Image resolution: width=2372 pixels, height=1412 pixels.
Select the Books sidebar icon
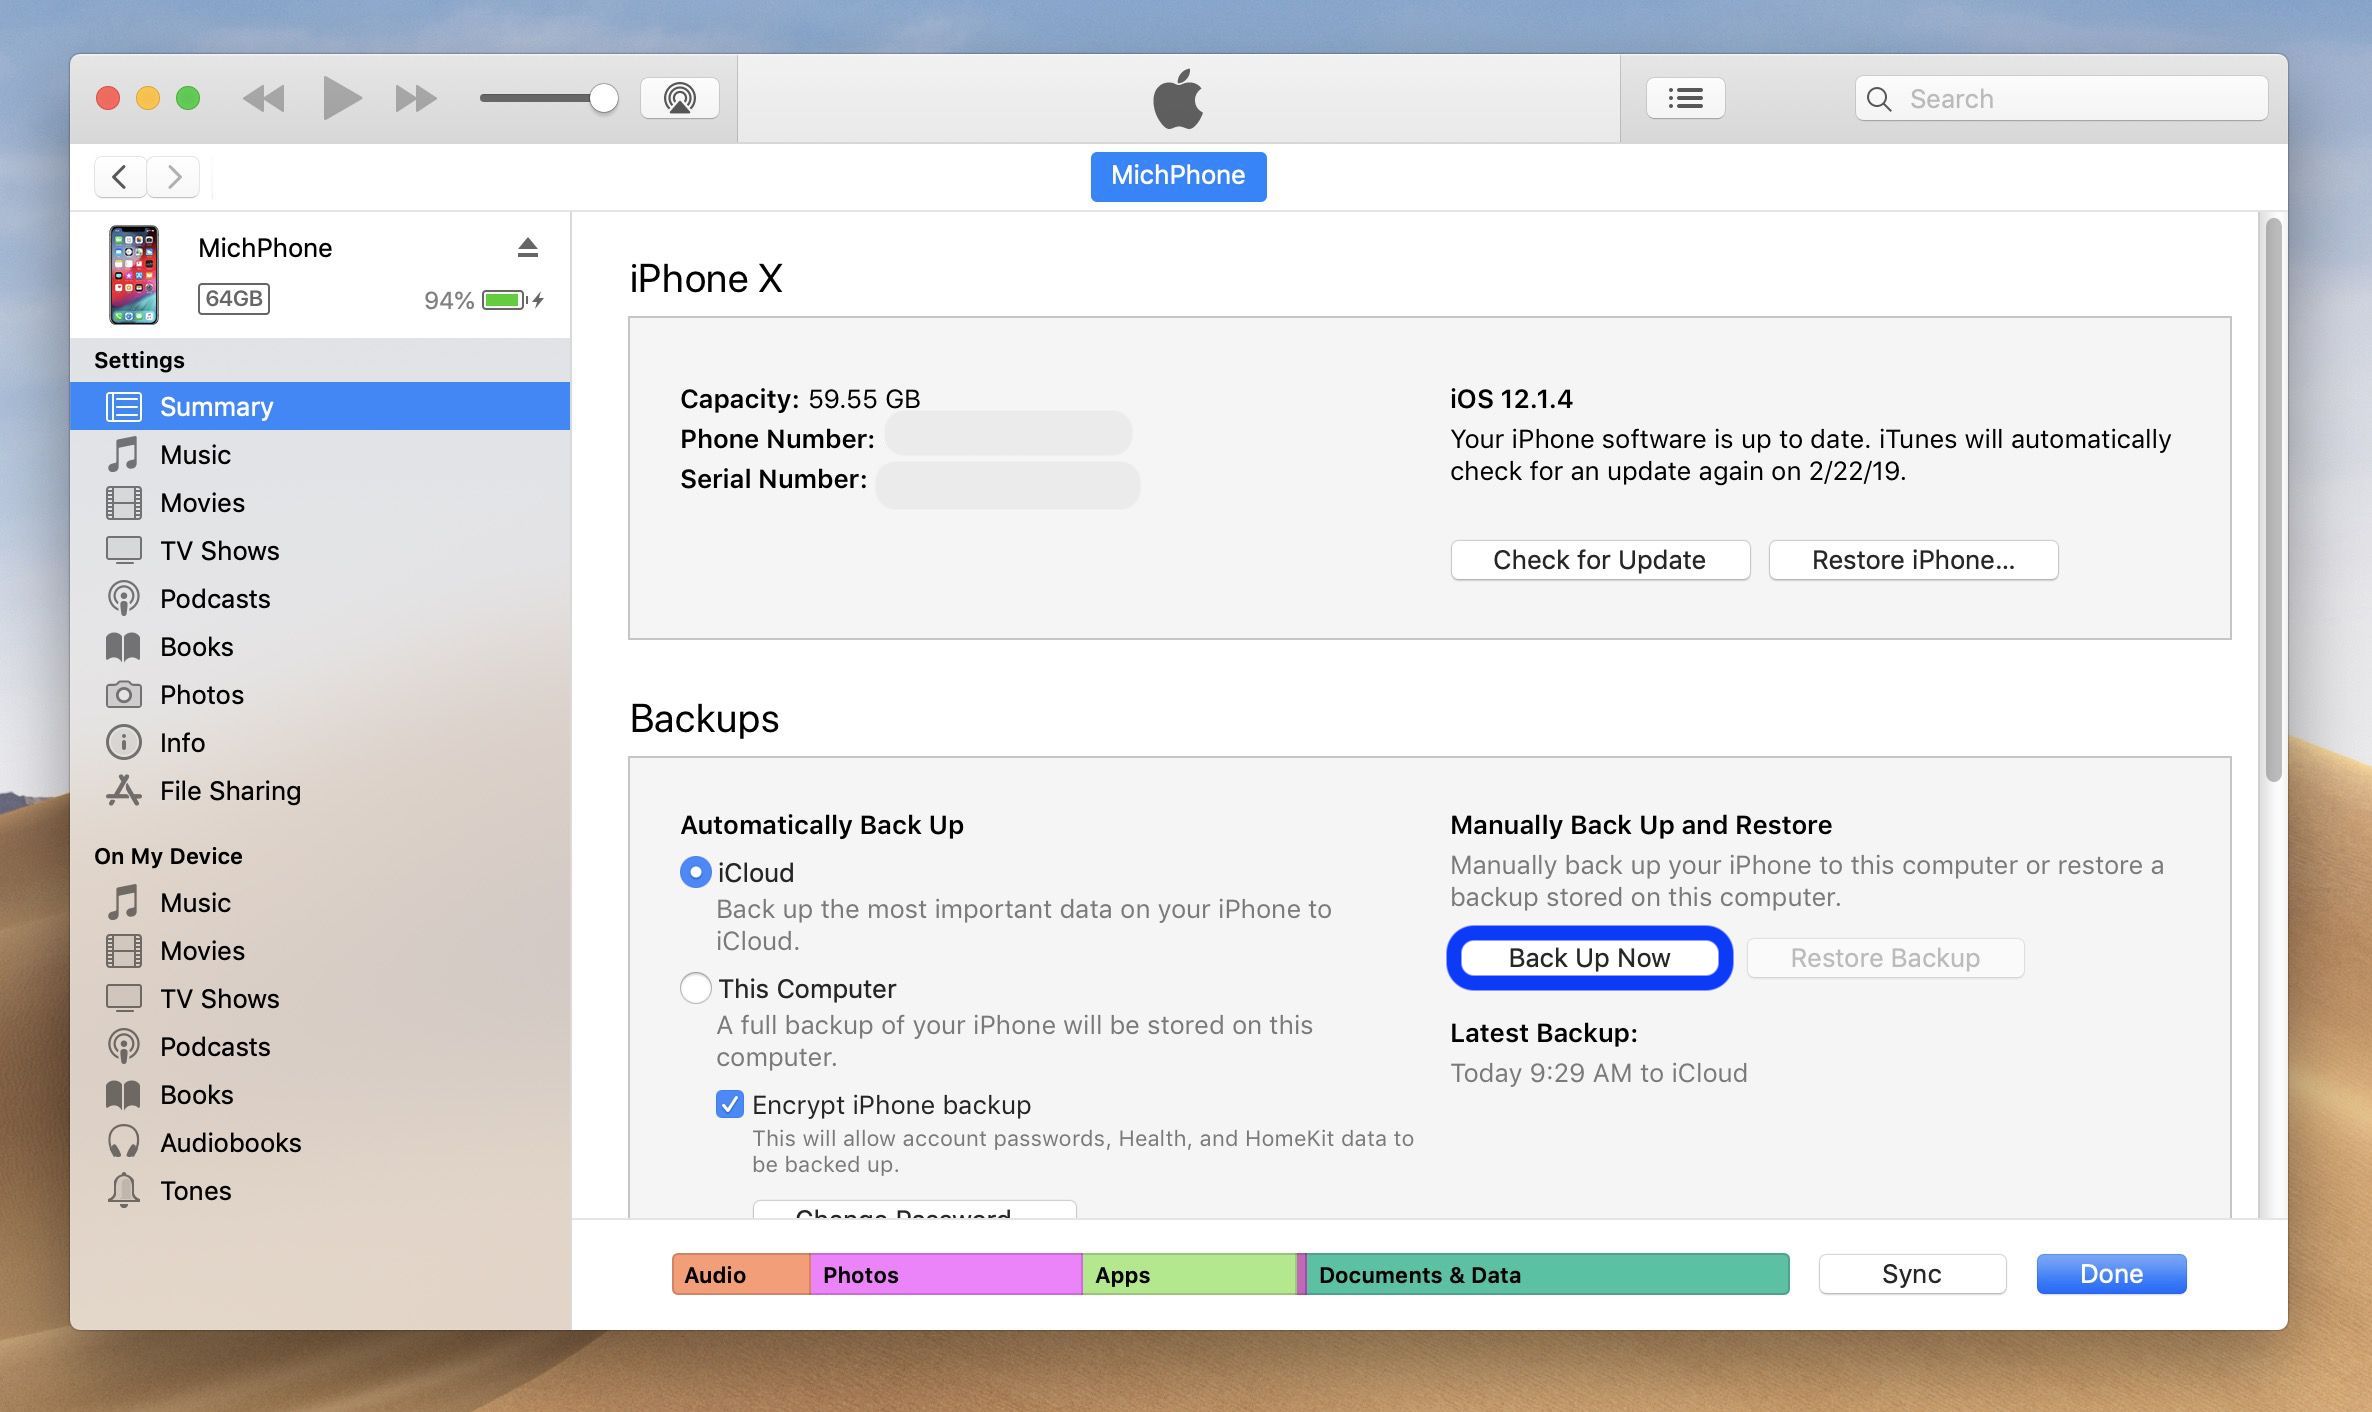click(x=124, y=644)
